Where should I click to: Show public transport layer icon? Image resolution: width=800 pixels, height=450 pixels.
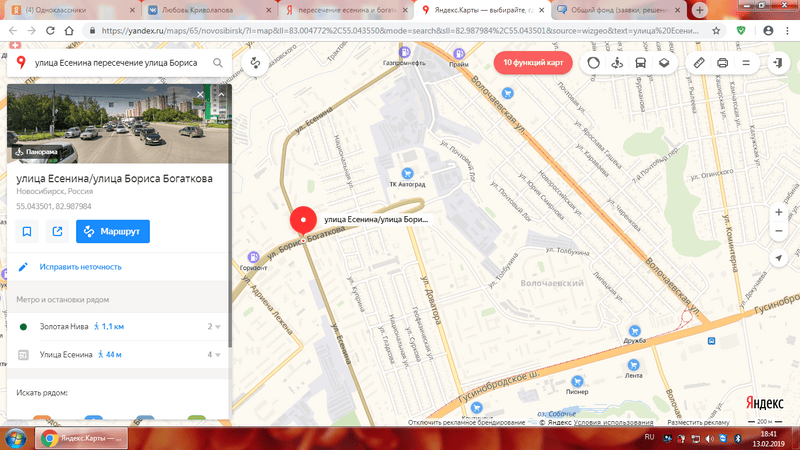click(x=641, y=63)
